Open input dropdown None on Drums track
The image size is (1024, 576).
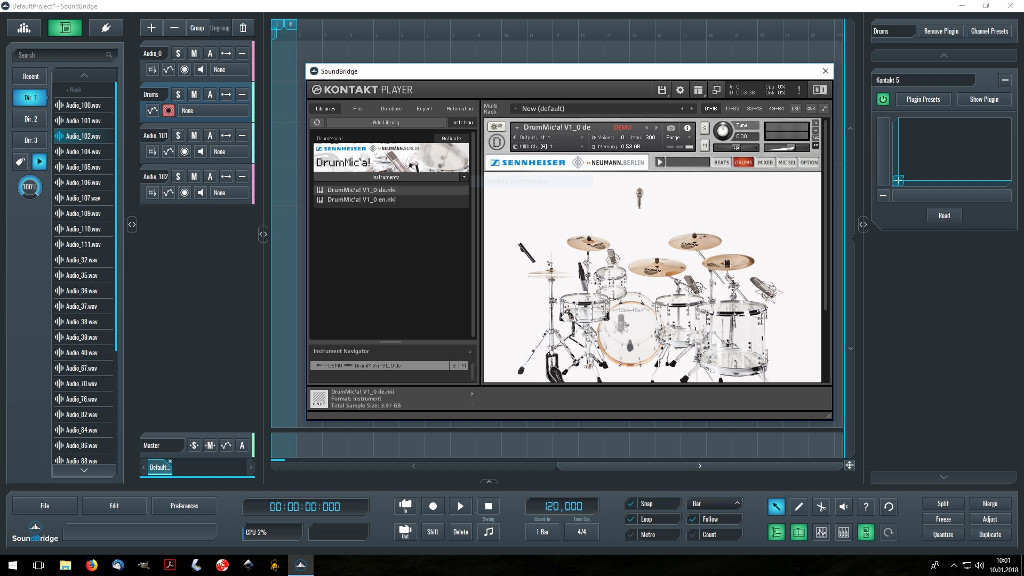214,110
